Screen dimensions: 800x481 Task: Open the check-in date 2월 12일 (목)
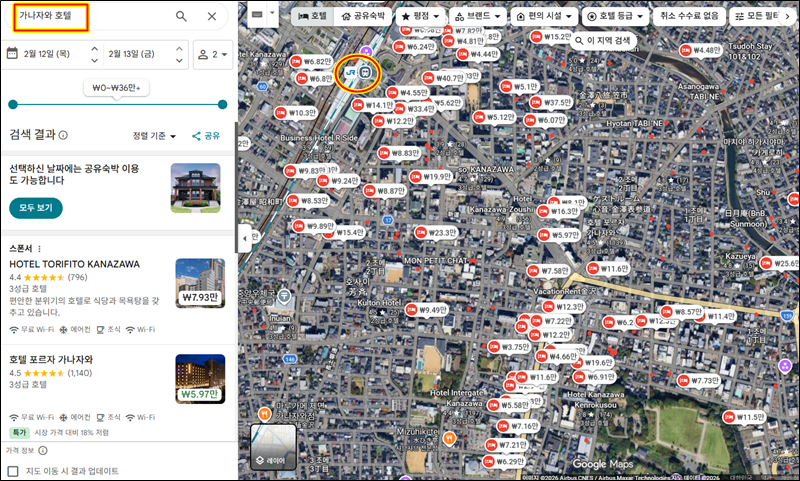(47, 54)
